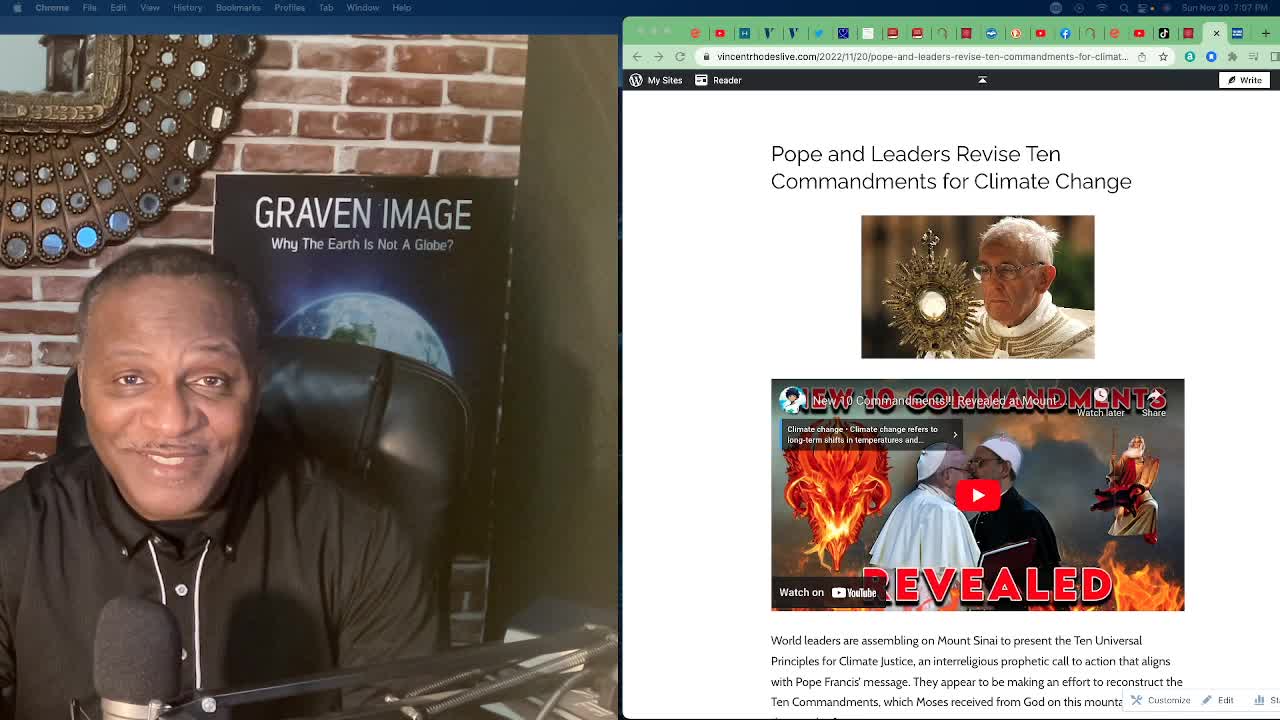Screen dimensions: 1280x720
Task: Open the Apple menu
Action: point(17,8)
